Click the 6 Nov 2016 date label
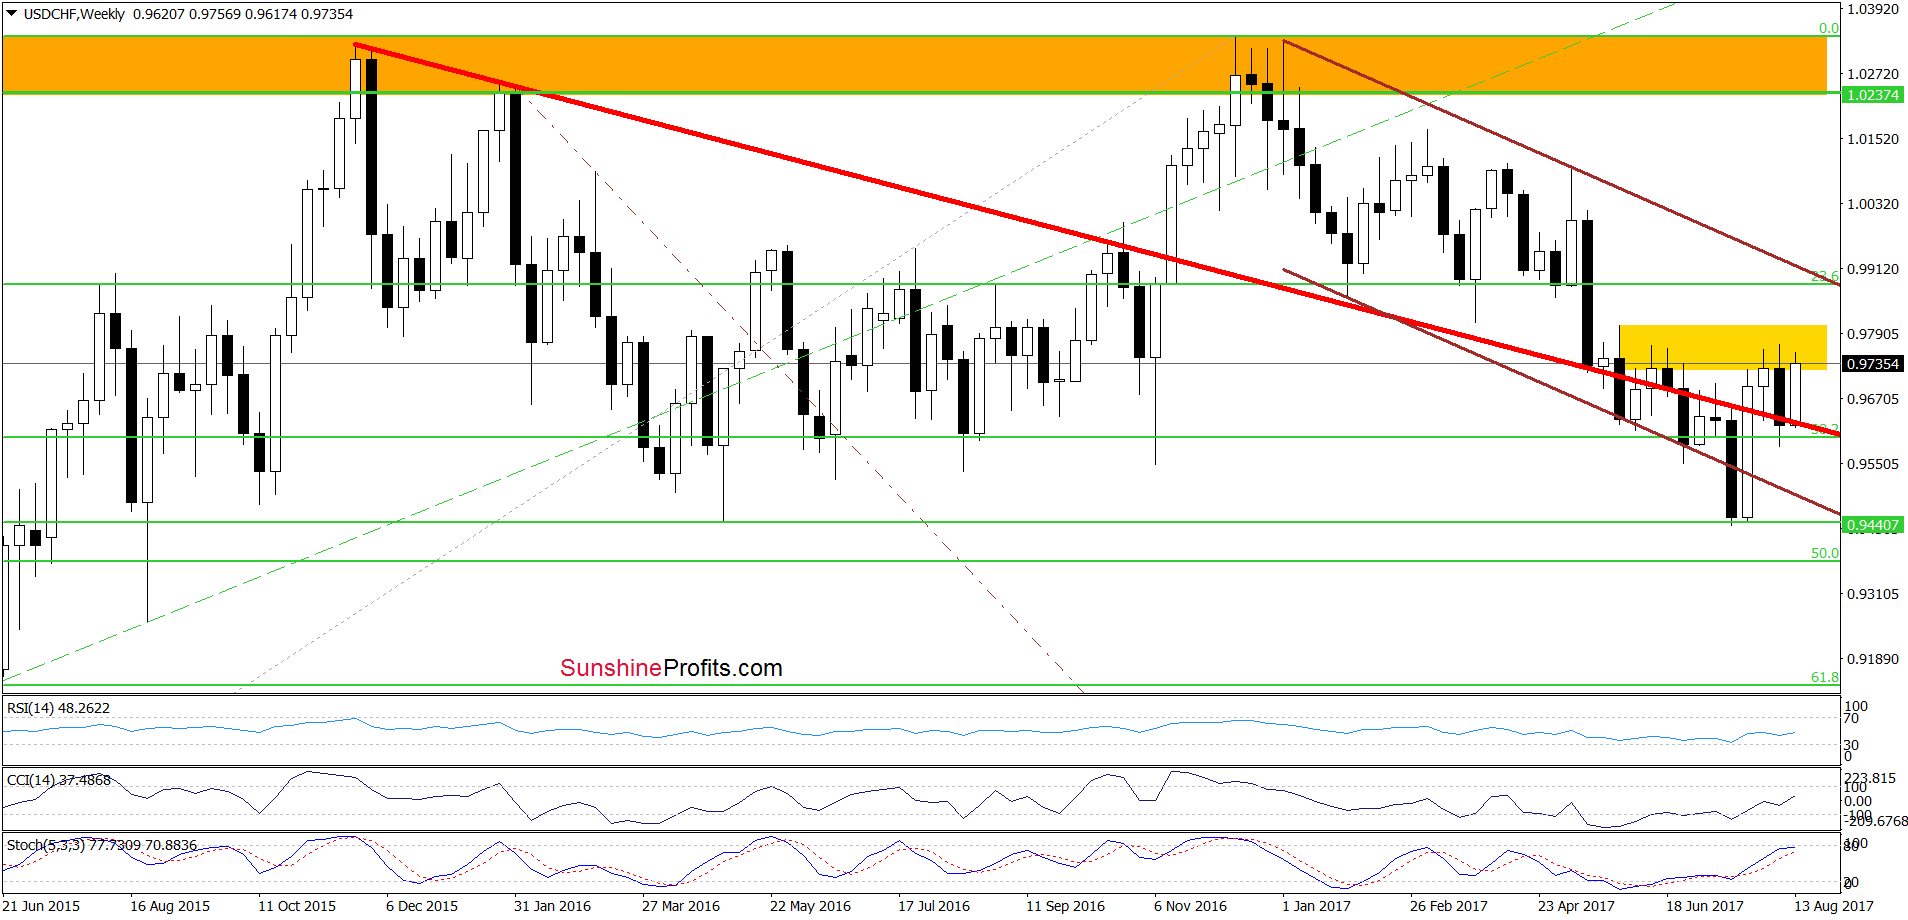The width and height of the screenshot is (1908, 920). (x=1190, y=906)
